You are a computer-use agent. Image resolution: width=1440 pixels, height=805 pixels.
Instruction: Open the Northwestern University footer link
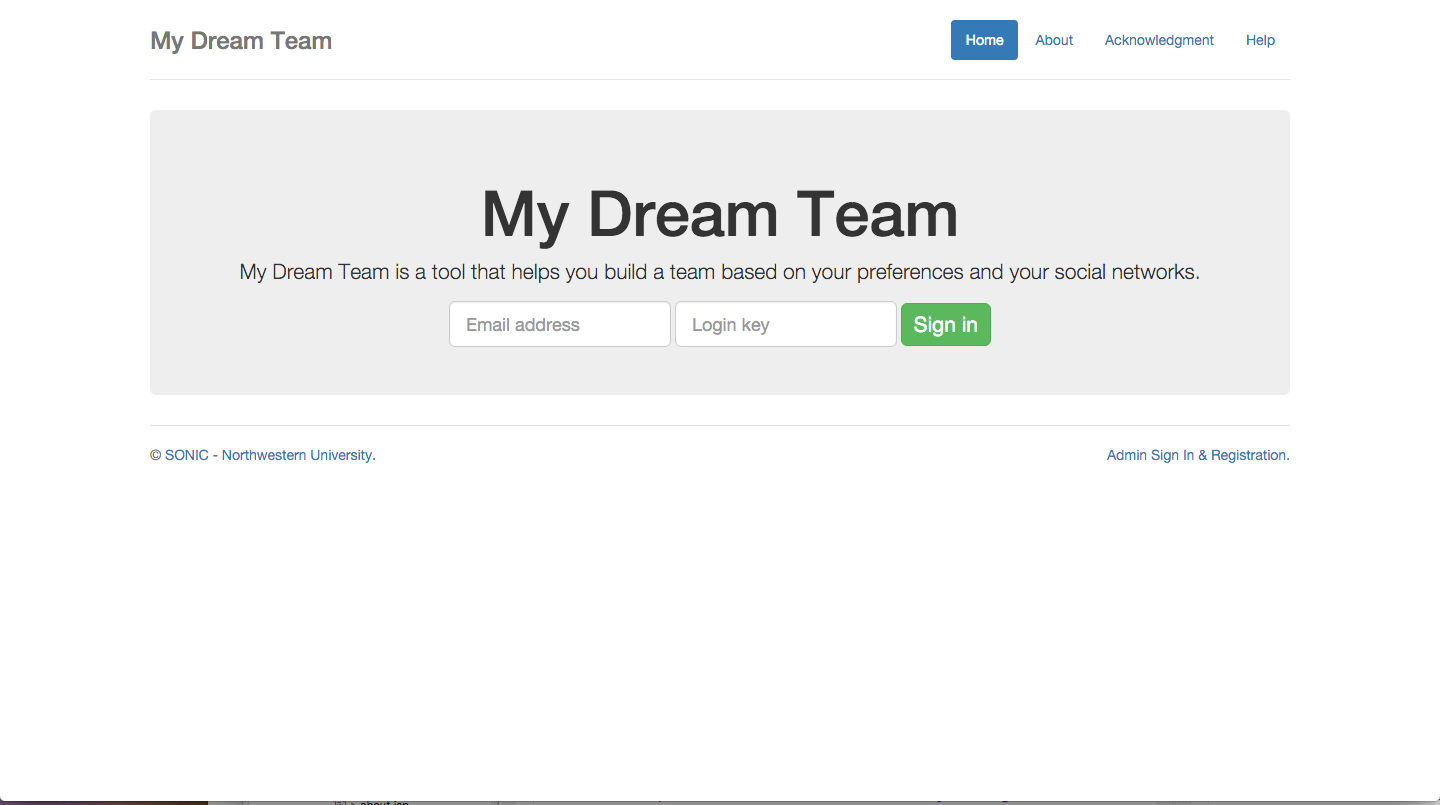298,455
